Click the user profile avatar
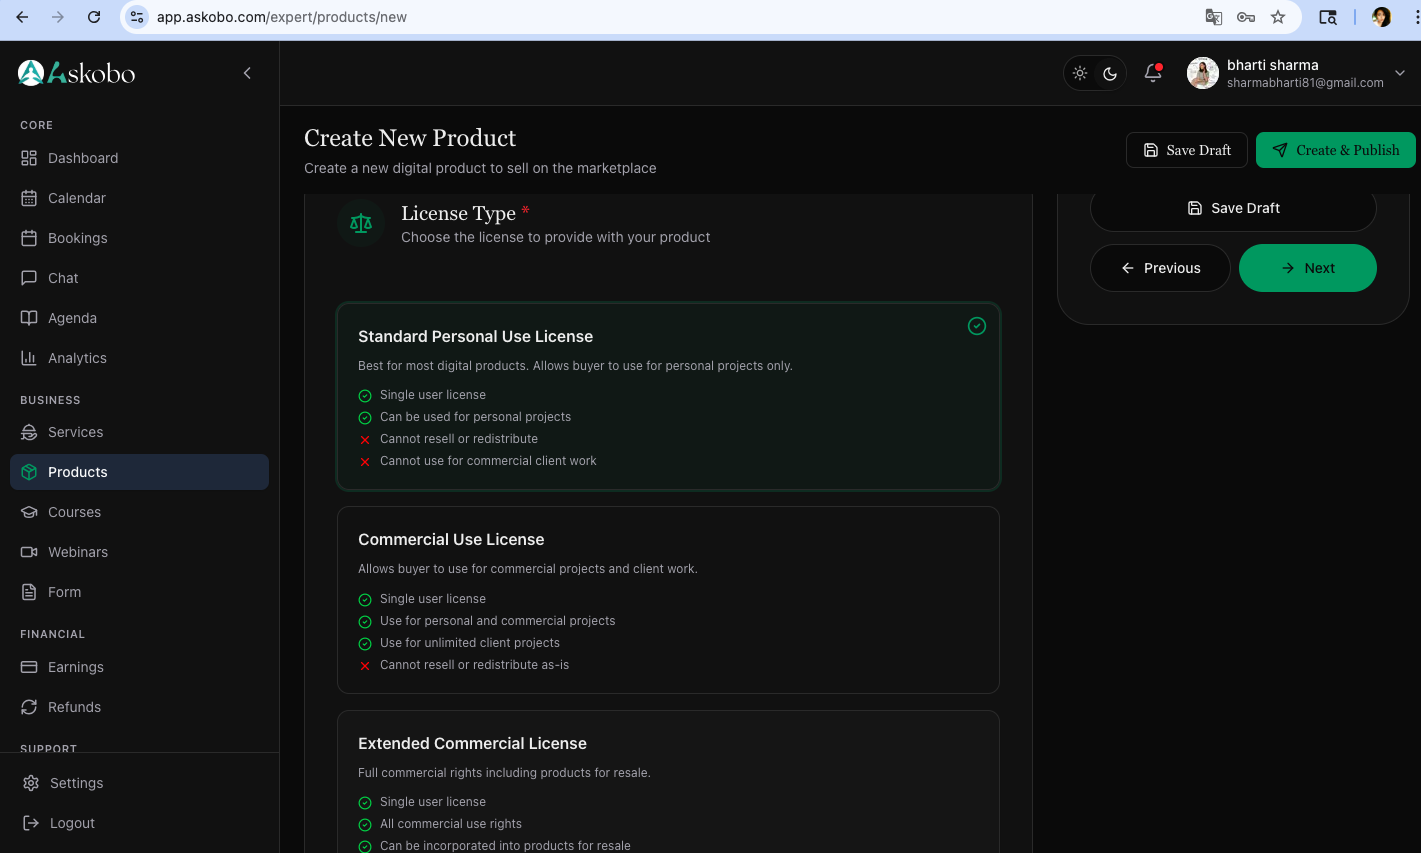 [1202, 73]
